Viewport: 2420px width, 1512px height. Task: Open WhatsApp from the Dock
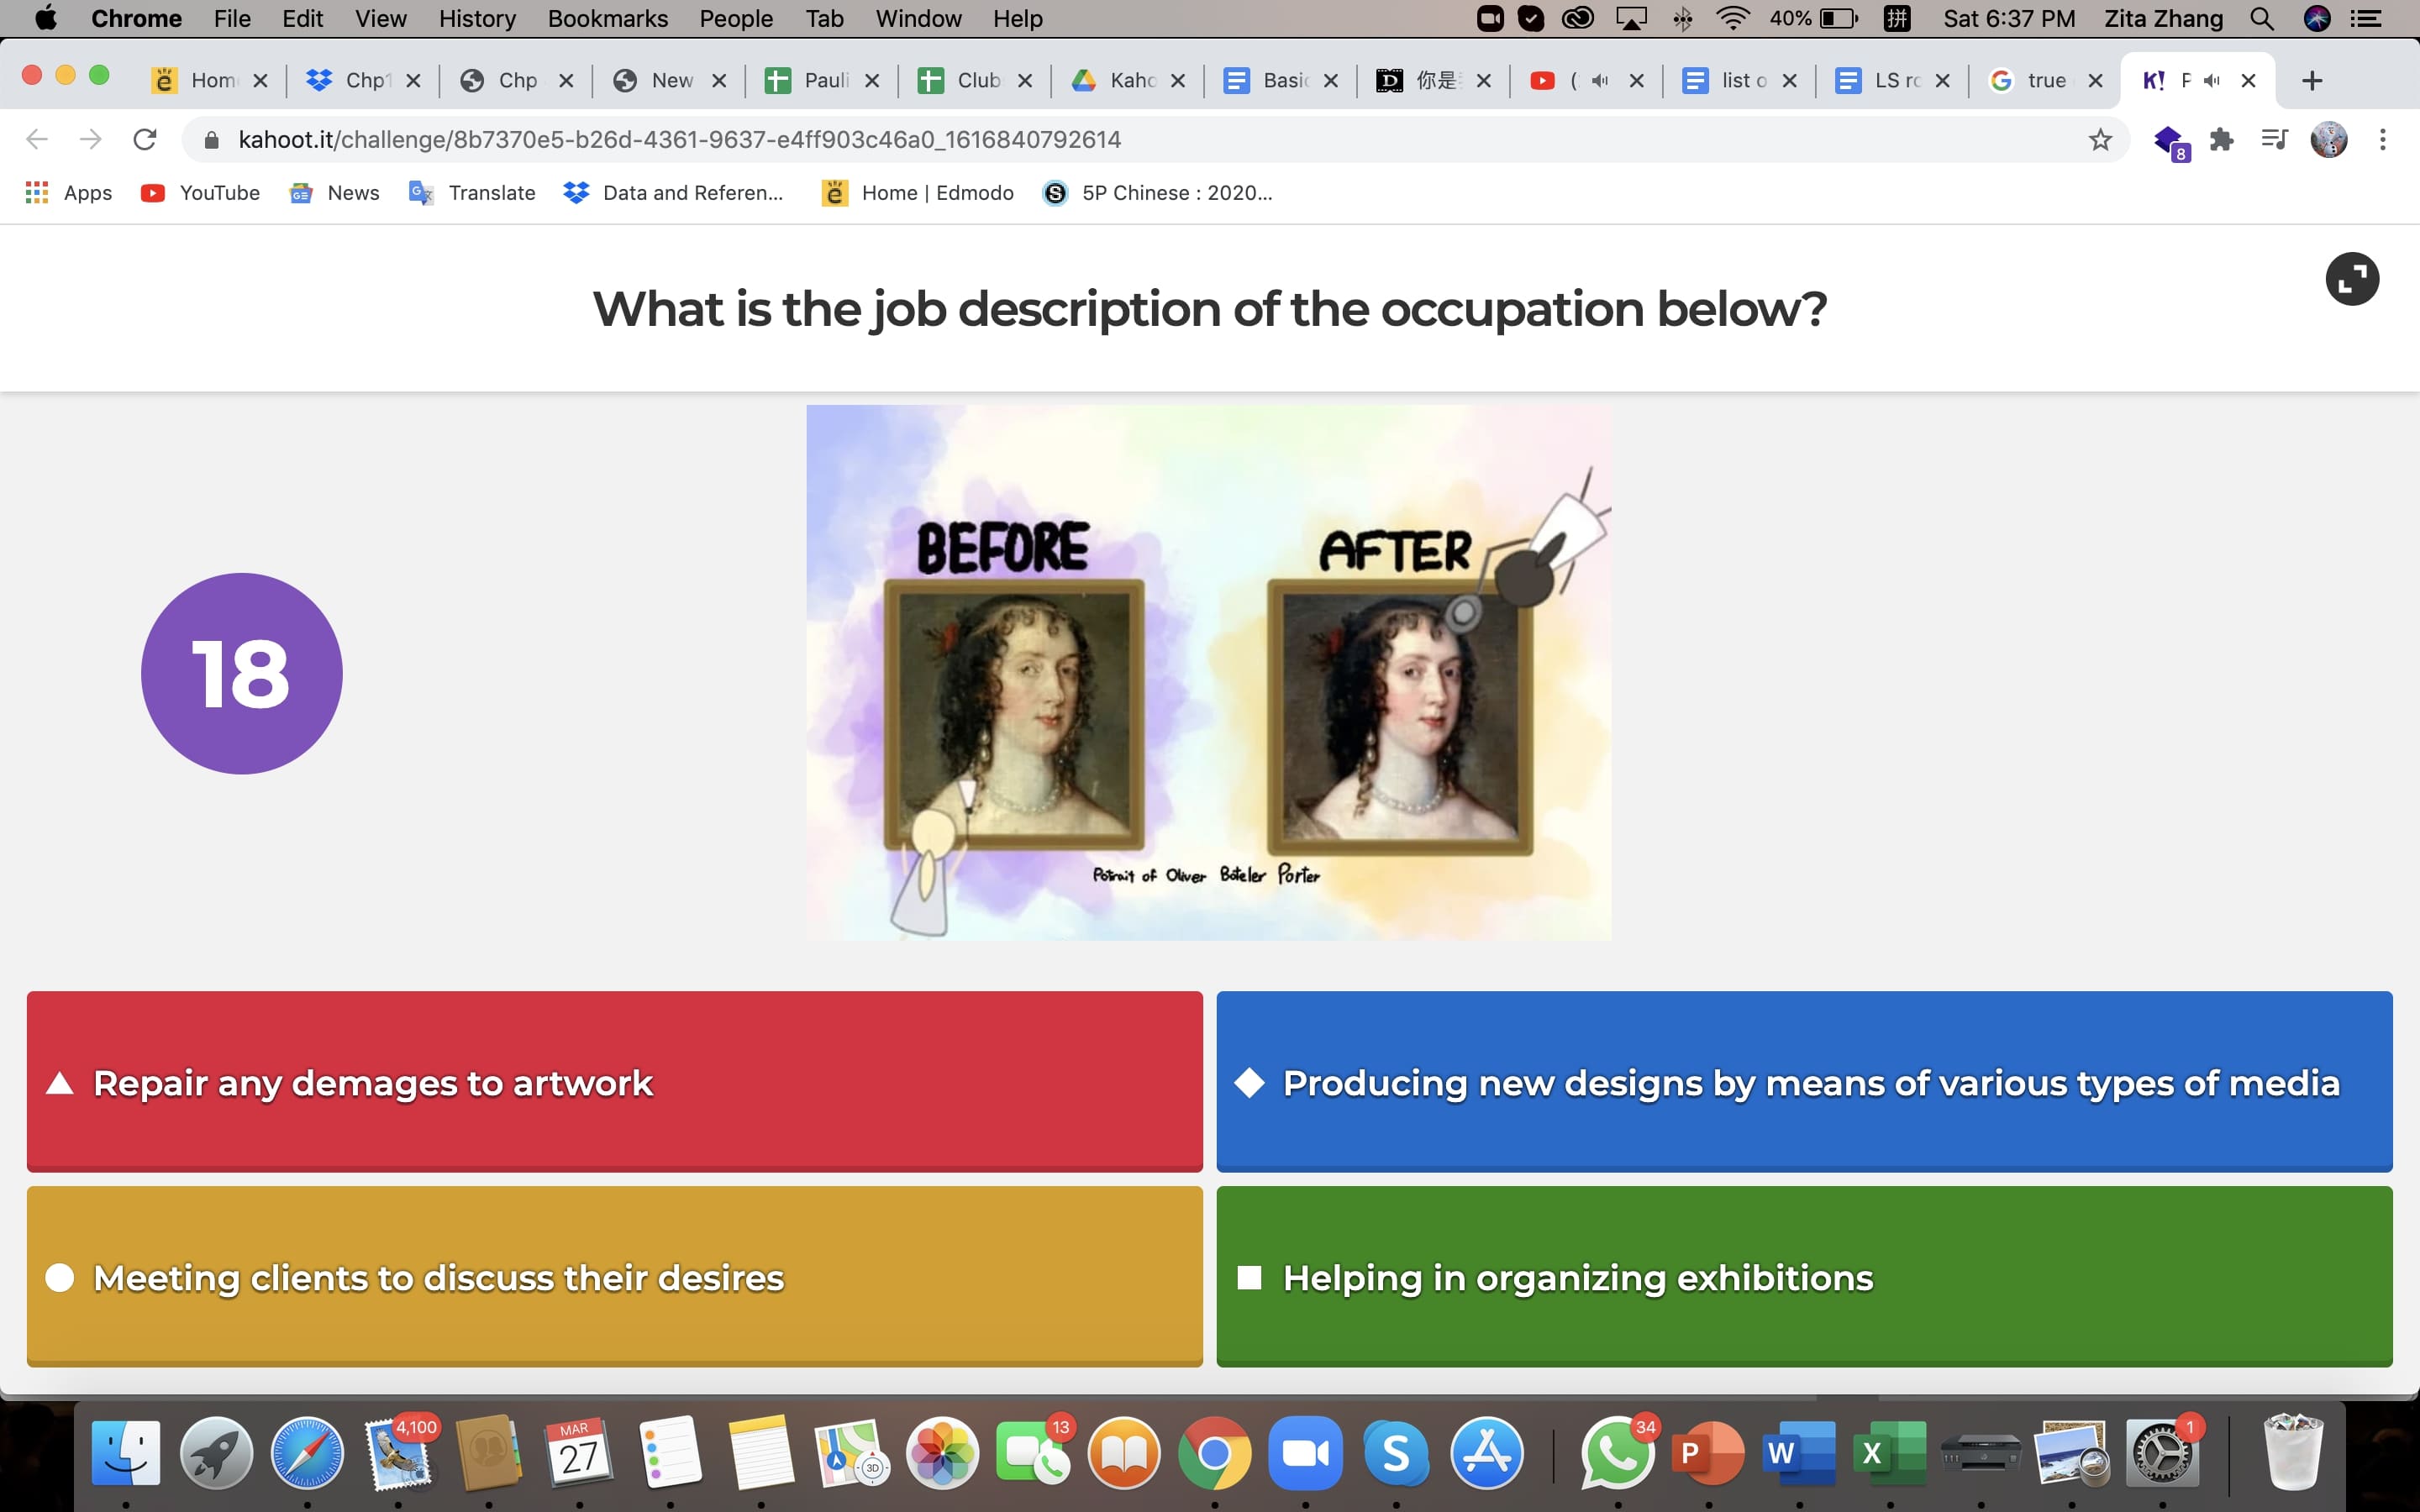[1617, 1452]
